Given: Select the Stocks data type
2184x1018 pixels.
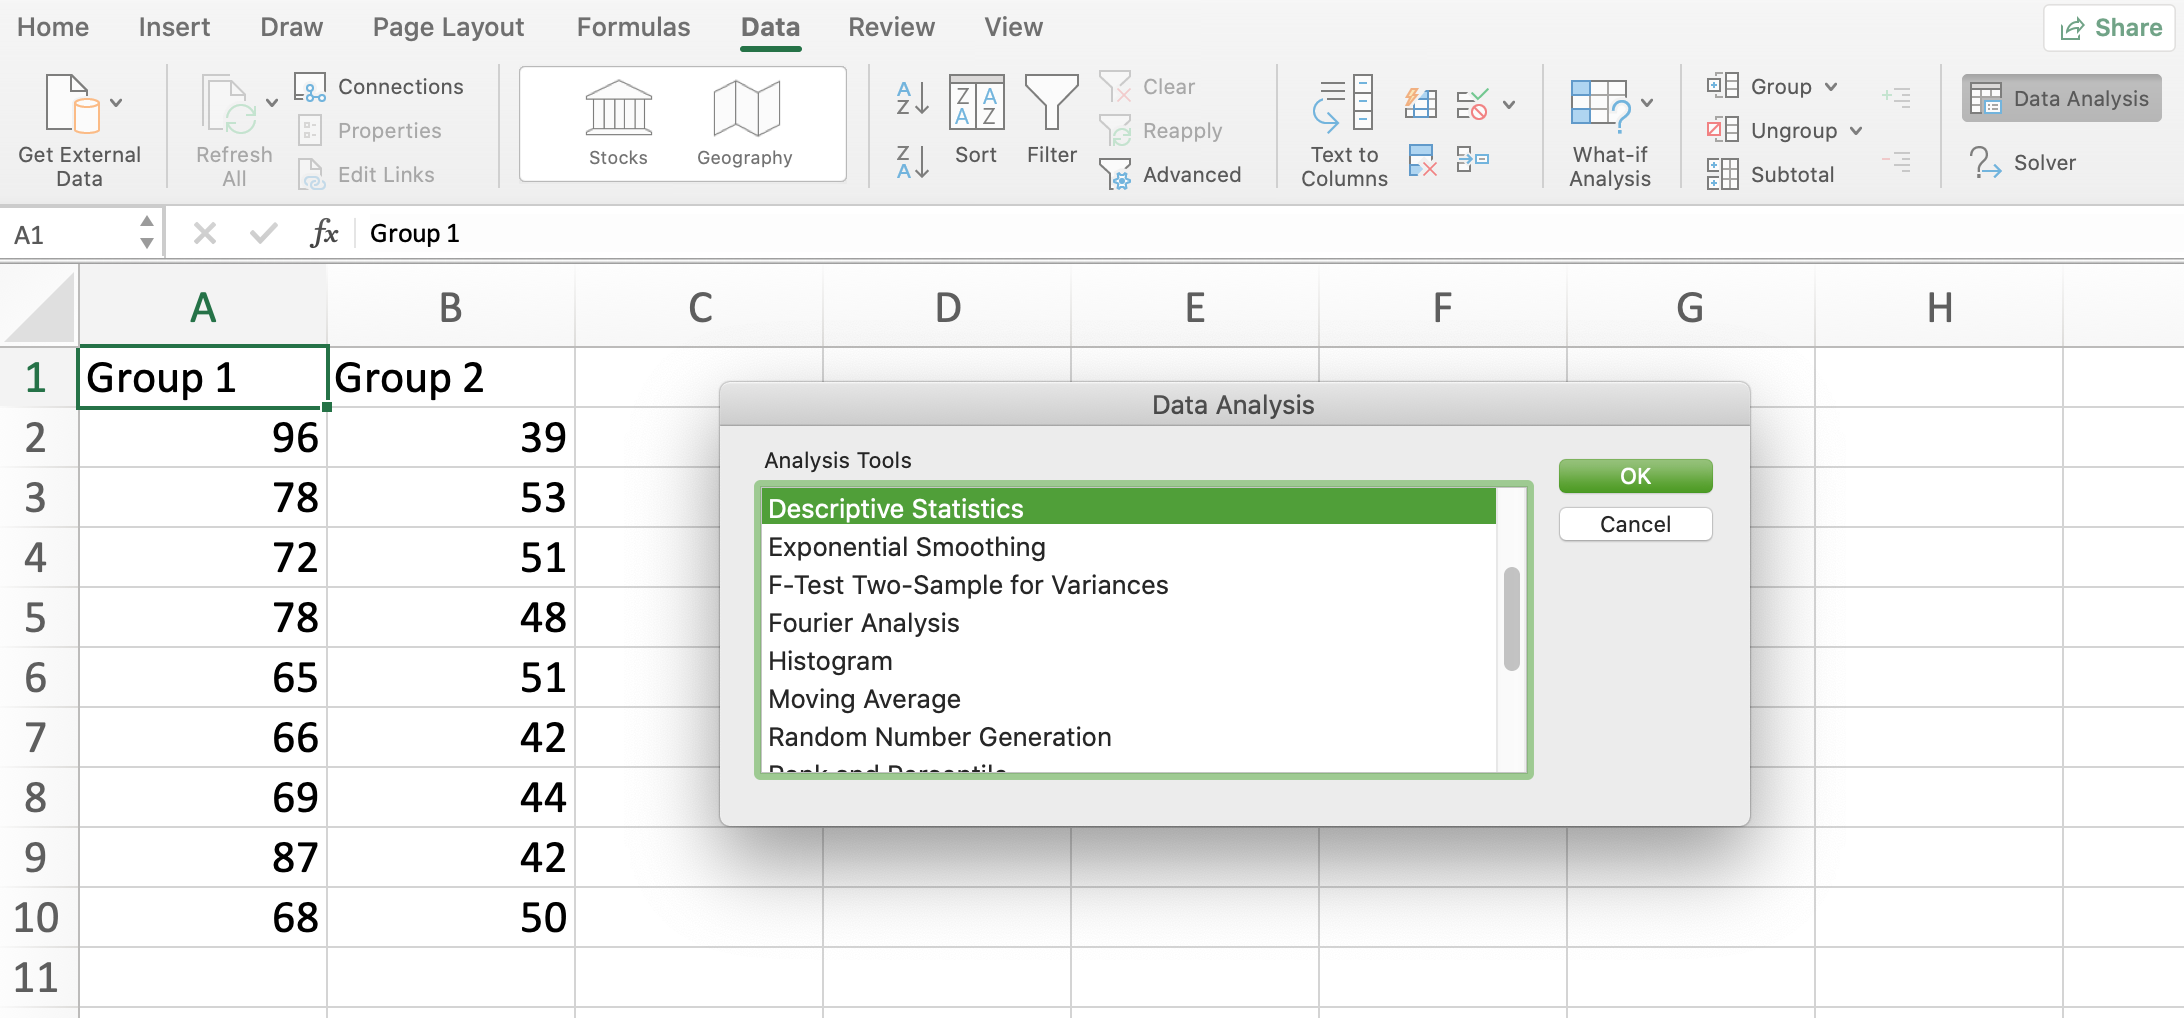Looking at the screenshot, I should click(x=618, y=124).
